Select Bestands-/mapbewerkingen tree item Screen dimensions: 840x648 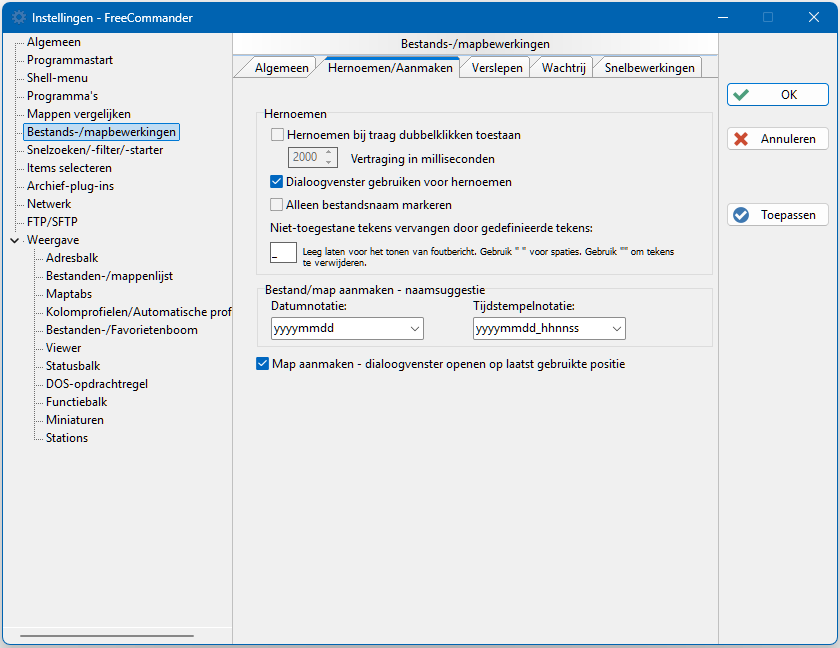[101, 132]
